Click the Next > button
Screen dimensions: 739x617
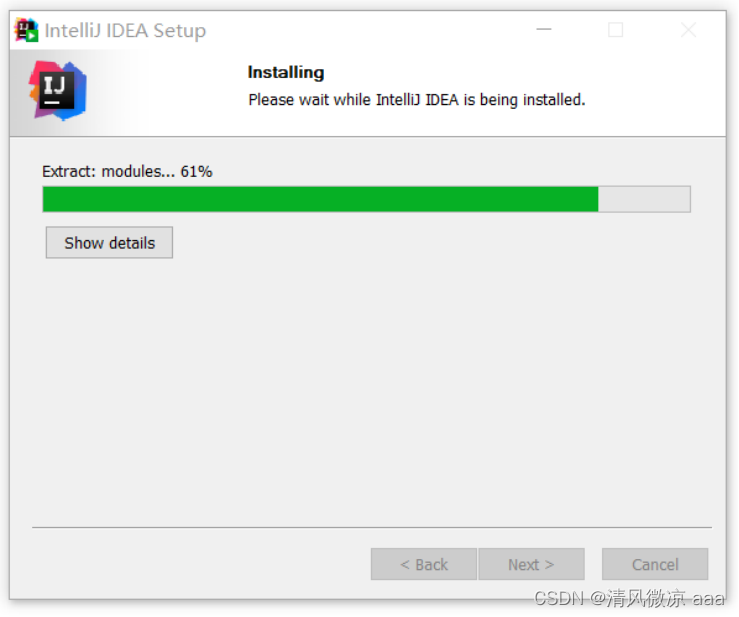(x=532, y=564)
